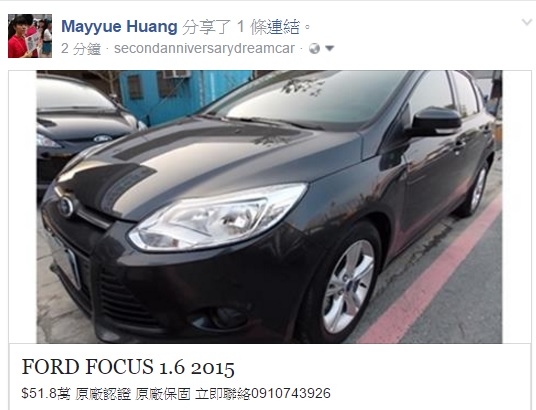Open the shared black Ford car photo
This screenshot has height=410, width=536.
[269, 207]
